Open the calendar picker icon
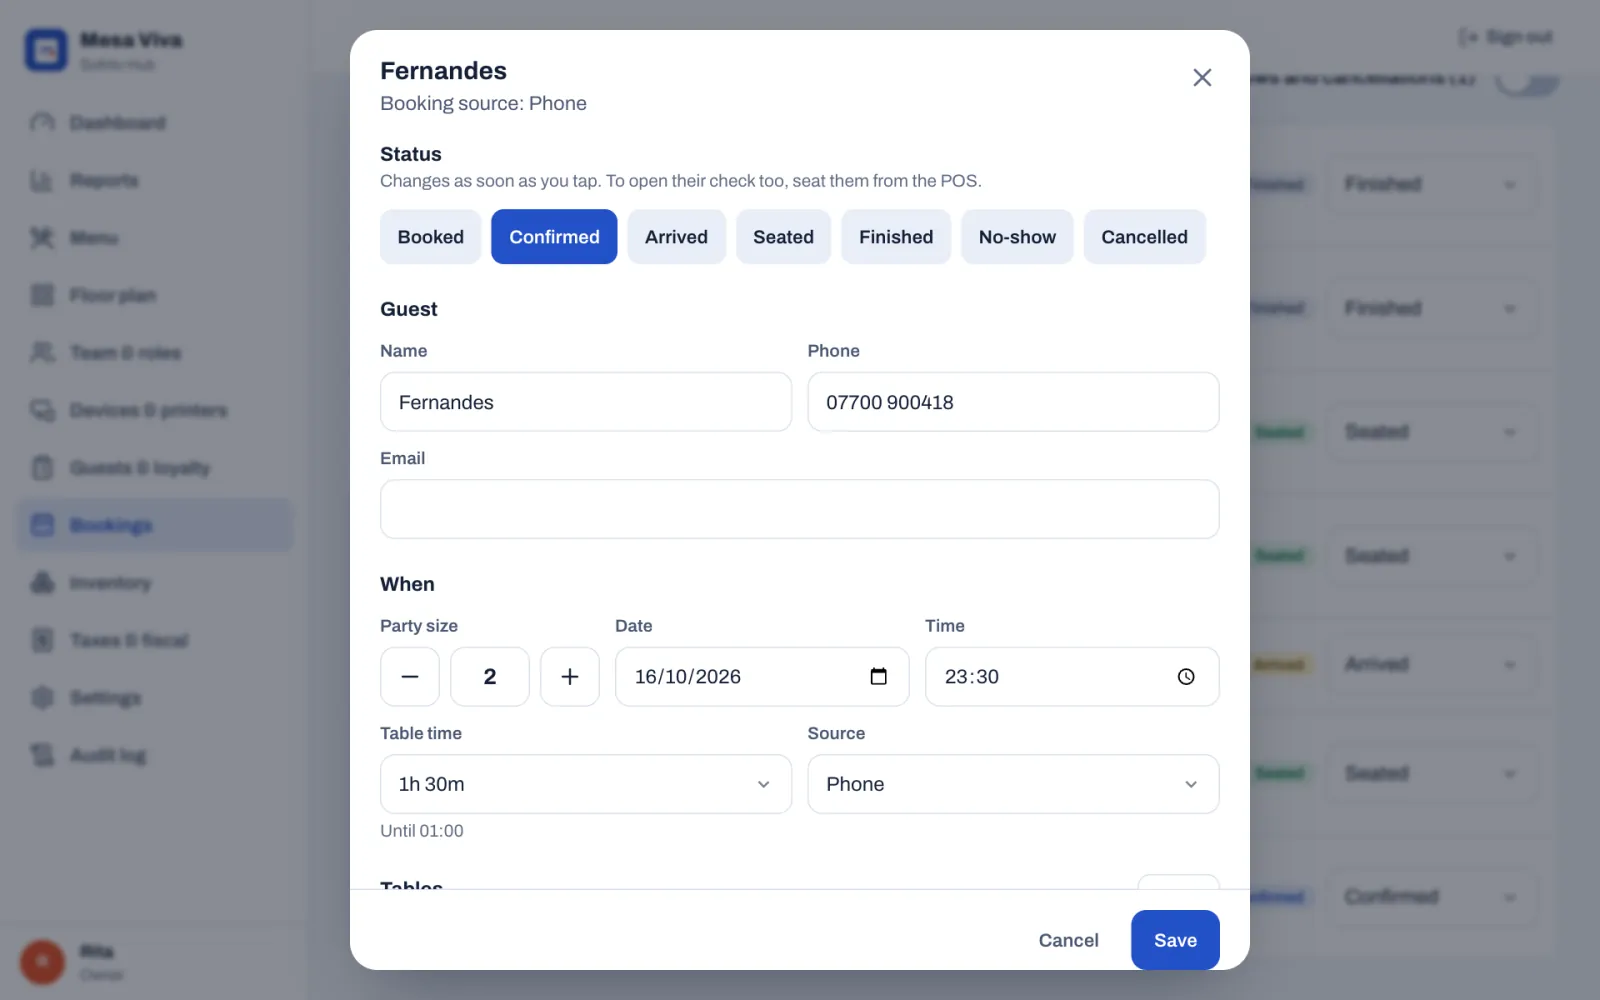 click(x=878, y=677)
